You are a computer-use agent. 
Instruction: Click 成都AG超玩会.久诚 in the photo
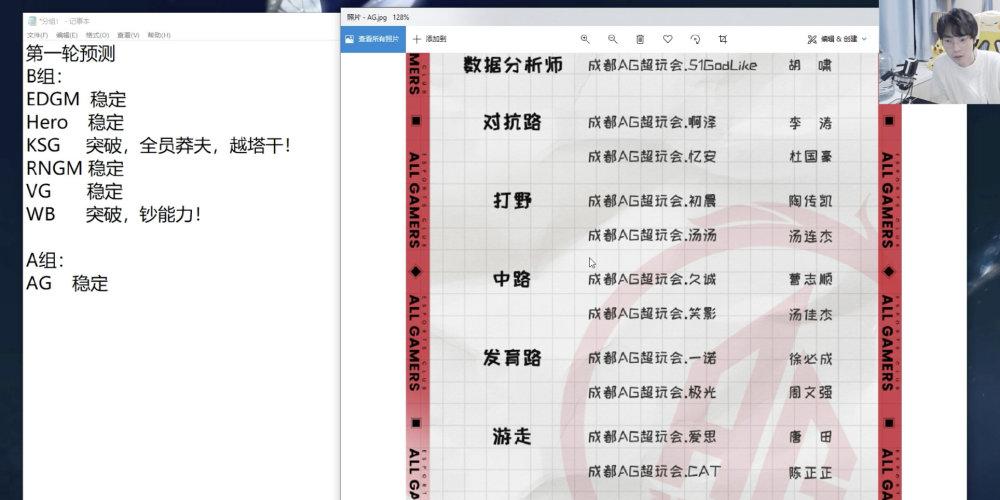click(652, 279)
